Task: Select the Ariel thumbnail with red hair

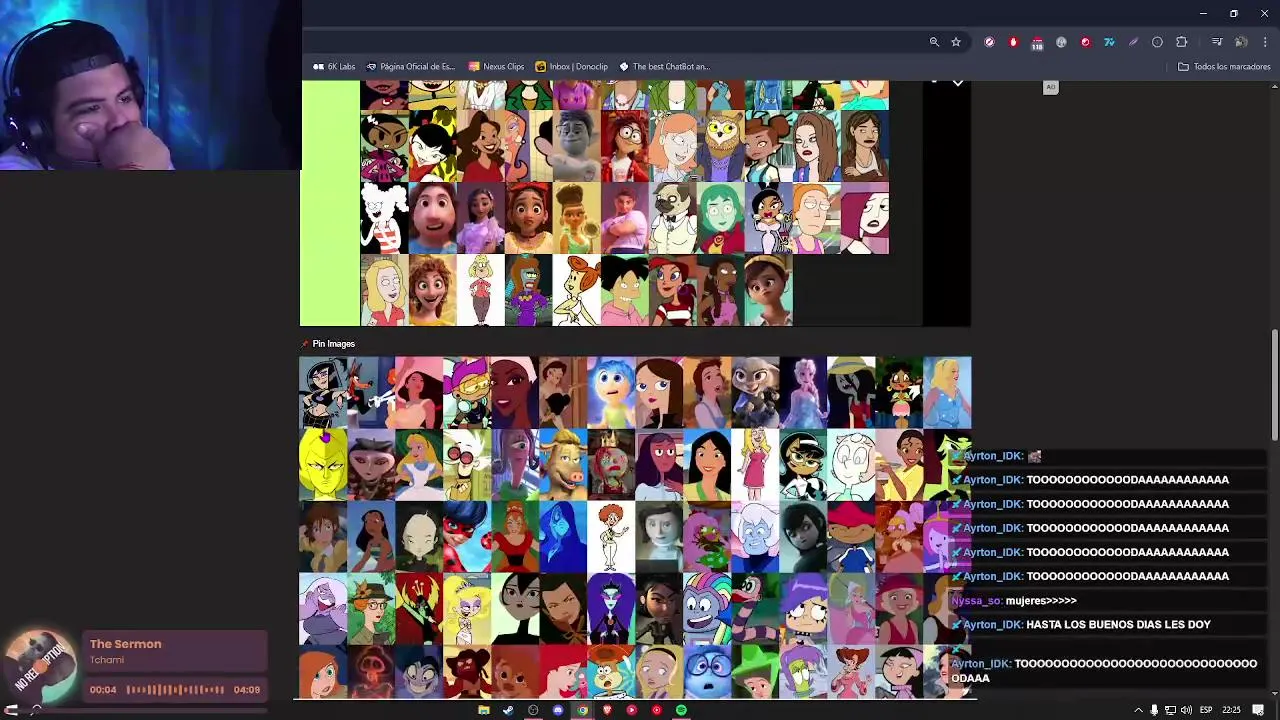Action: click(563, 672)
